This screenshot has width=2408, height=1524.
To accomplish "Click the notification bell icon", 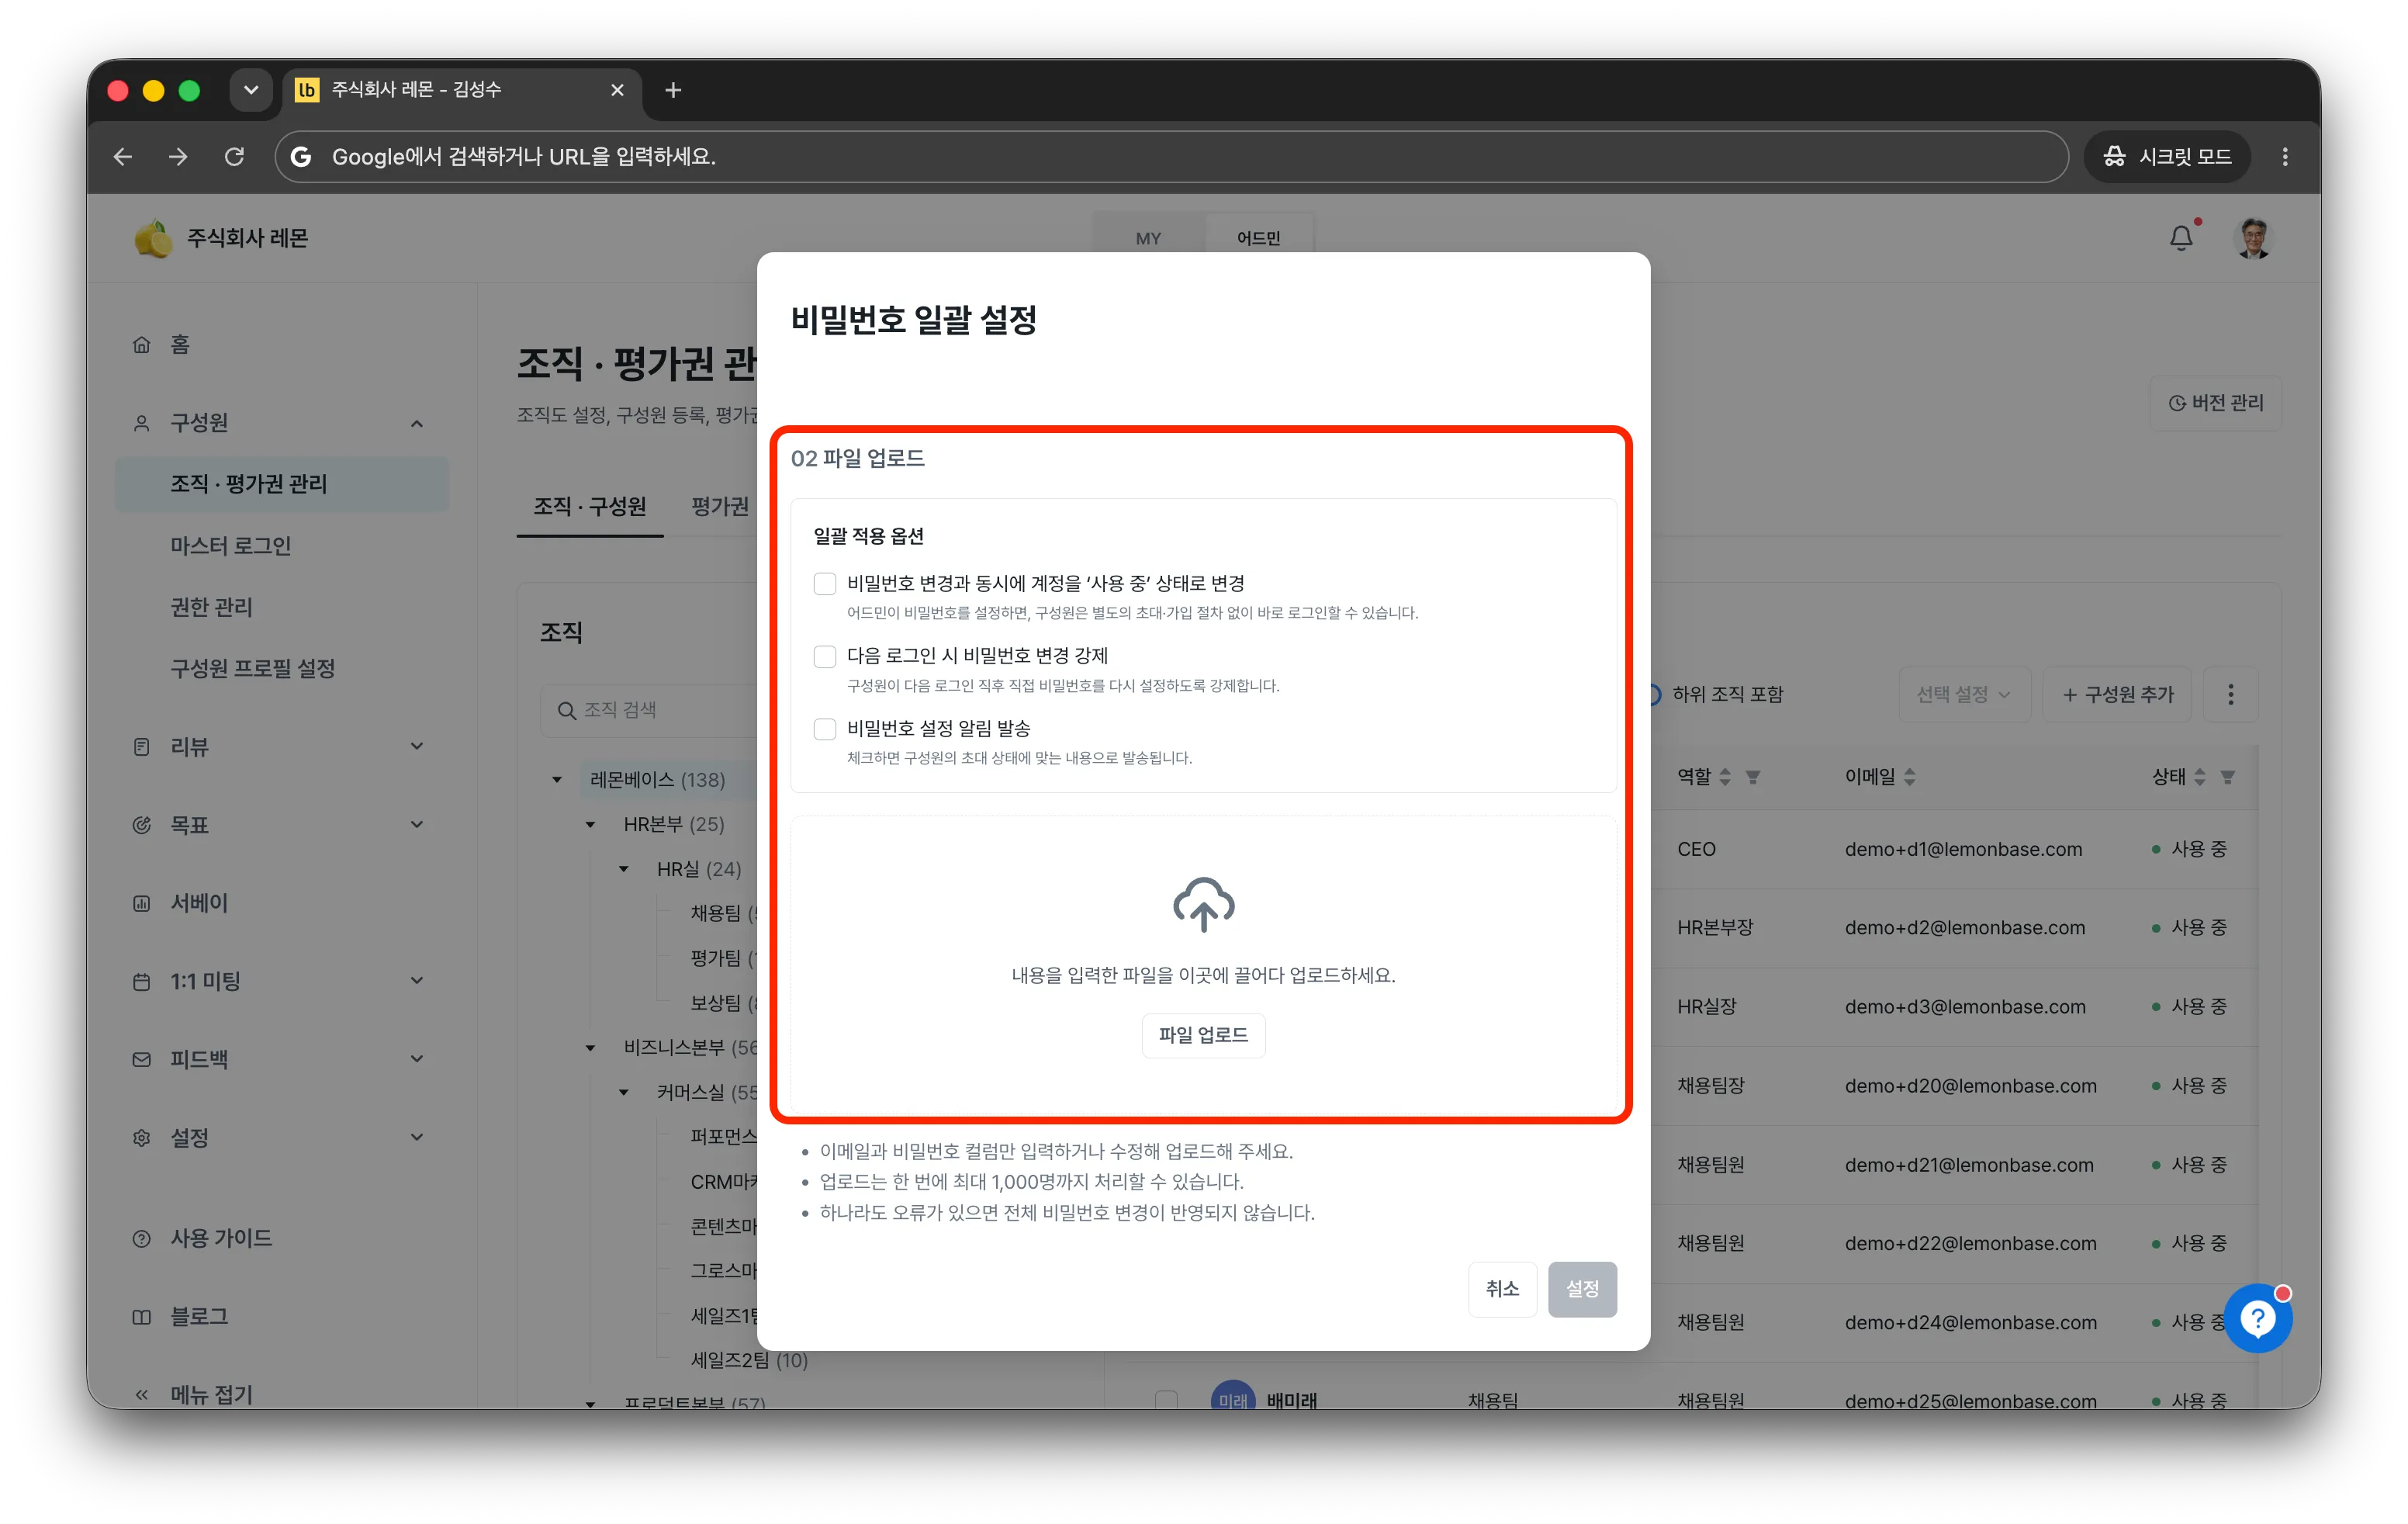I will click(2181, 238).
